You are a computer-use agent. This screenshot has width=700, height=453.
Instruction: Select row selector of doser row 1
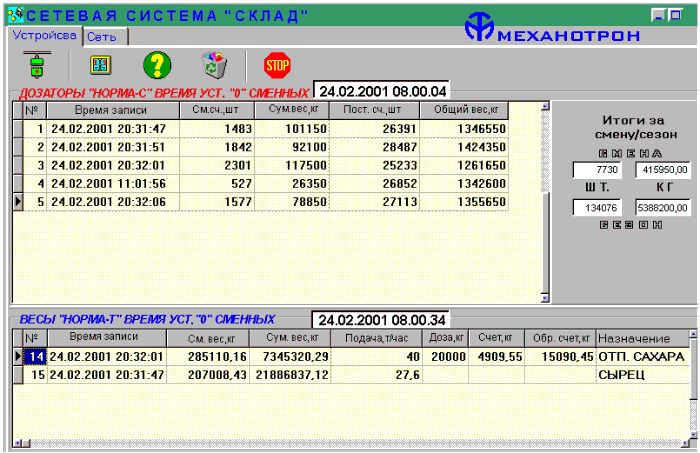[x=17, y=129]
